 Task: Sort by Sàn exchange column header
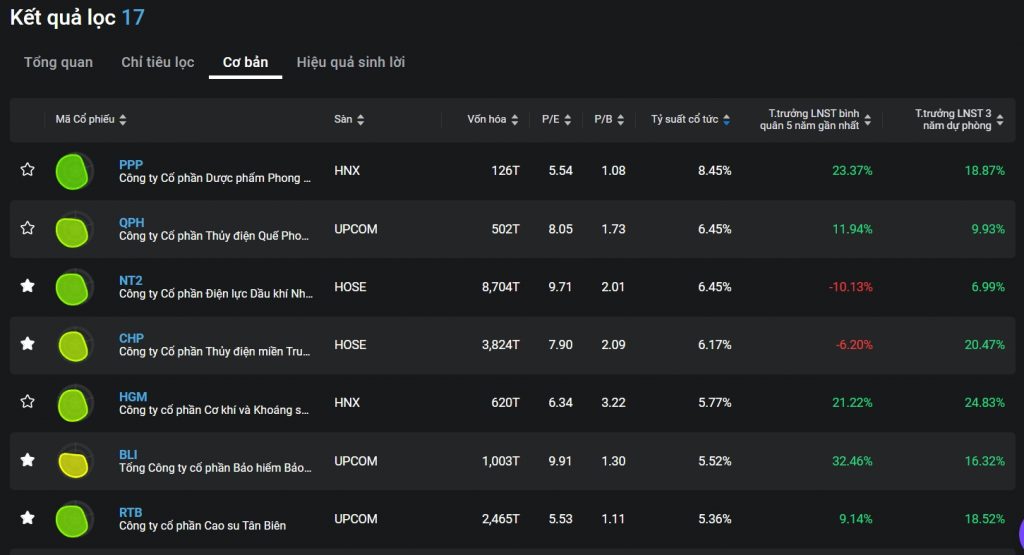360,120
